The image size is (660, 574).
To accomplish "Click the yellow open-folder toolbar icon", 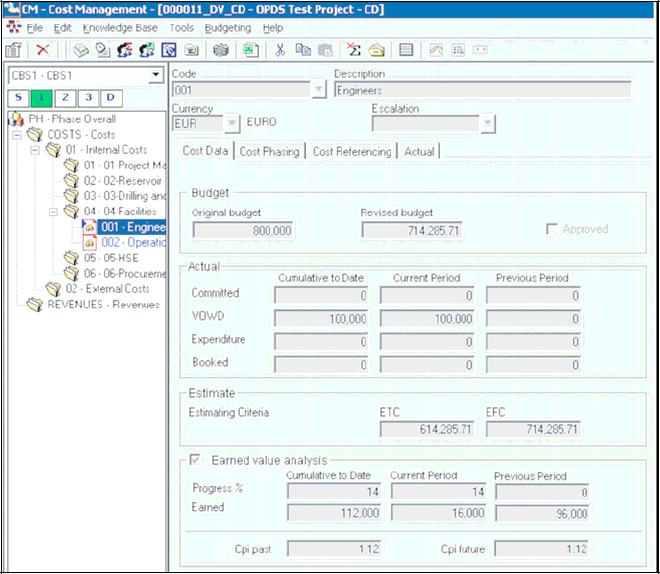I will point(377,50).
